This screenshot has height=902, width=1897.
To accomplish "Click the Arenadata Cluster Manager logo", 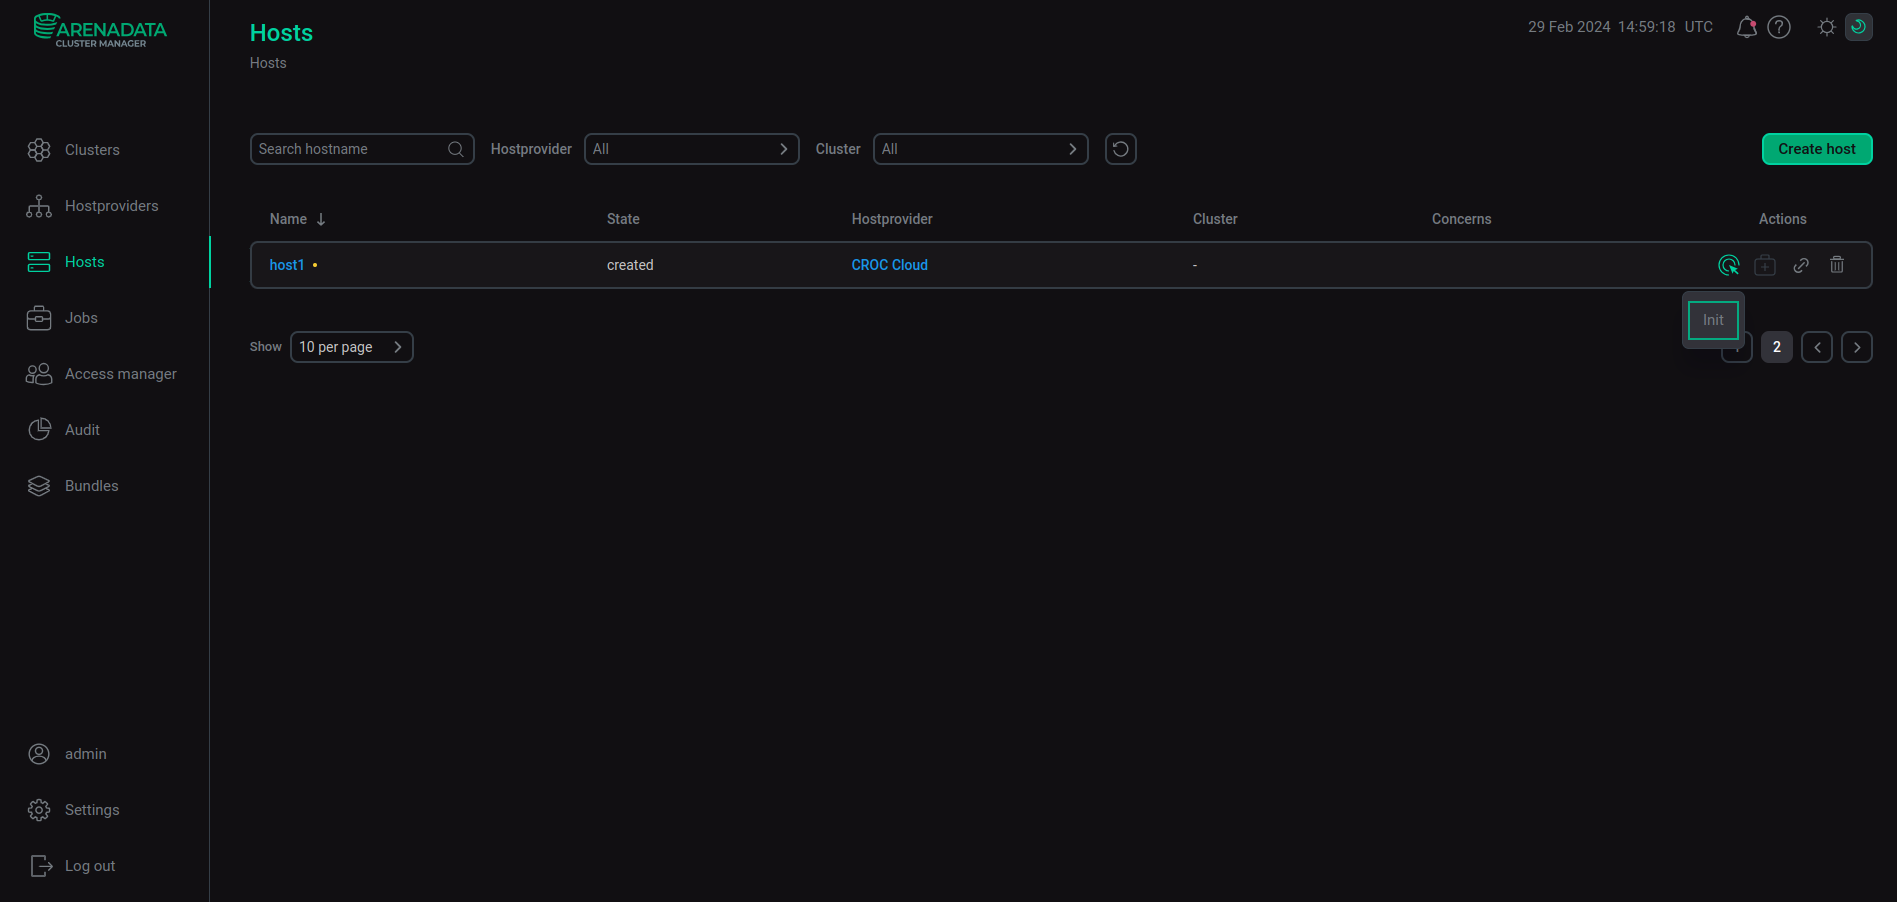I will point(100,30).
